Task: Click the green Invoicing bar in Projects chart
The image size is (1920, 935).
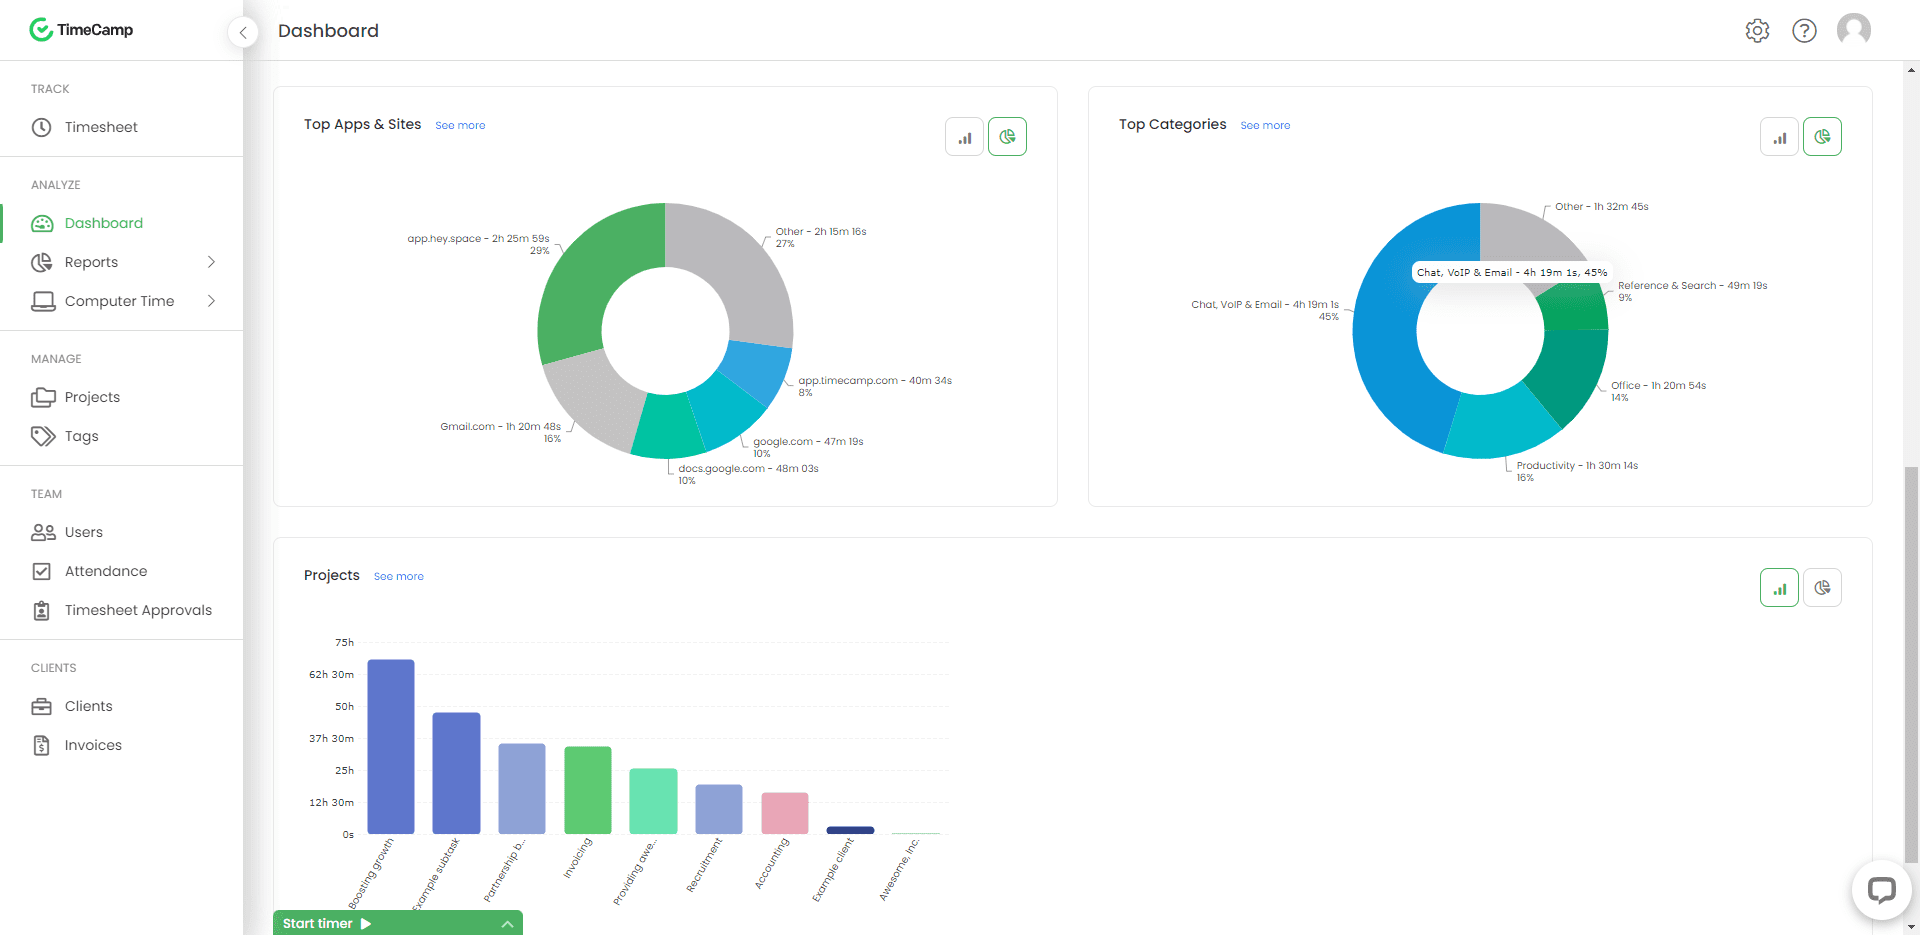Action: coord(588,790)
